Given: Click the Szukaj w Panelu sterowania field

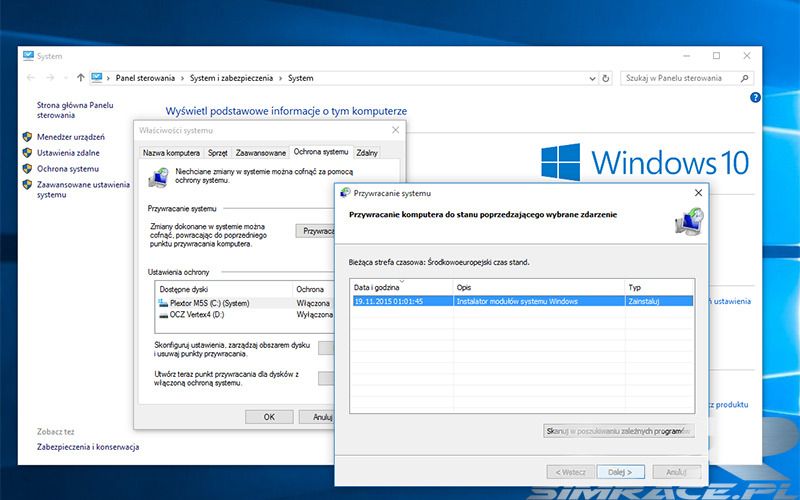Looking at the screenshot, I should (680, 77).
